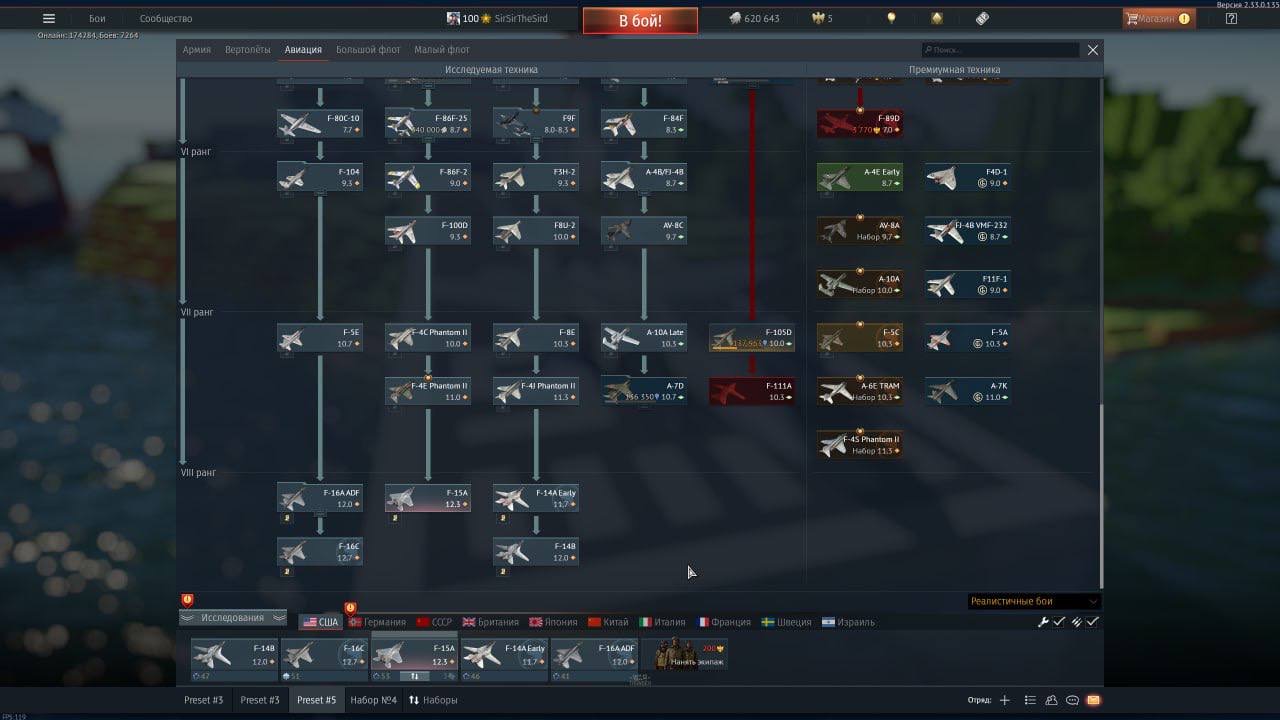Select the F-16C crew slot
Viewport: 1280px width, 720px height.
(x=324, y=659)
